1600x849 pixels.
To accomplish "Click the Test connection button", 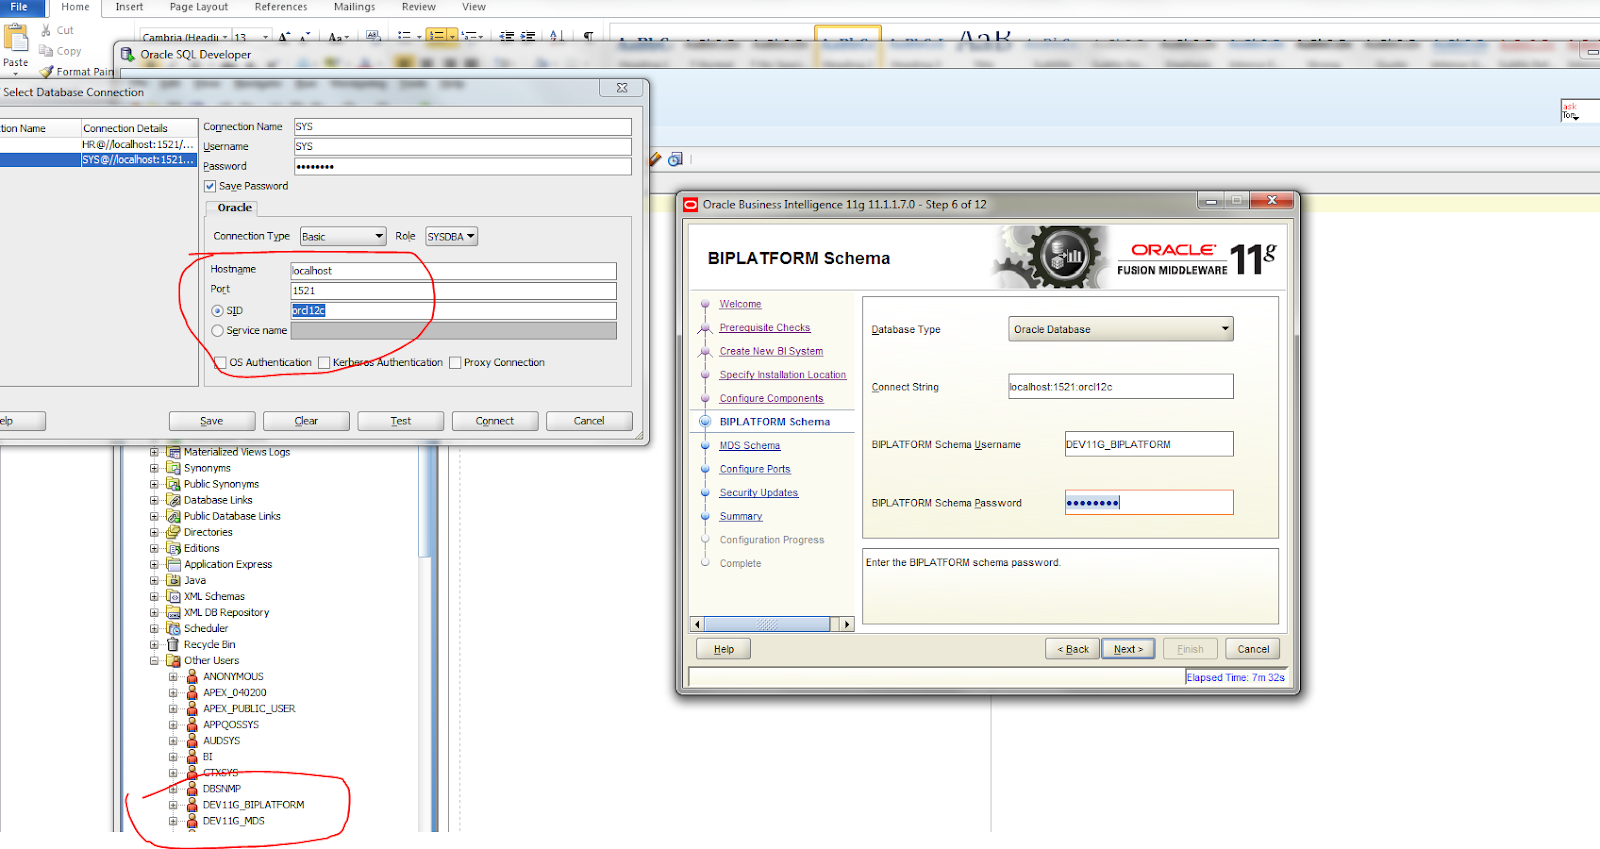I will (x=401, y=421).
